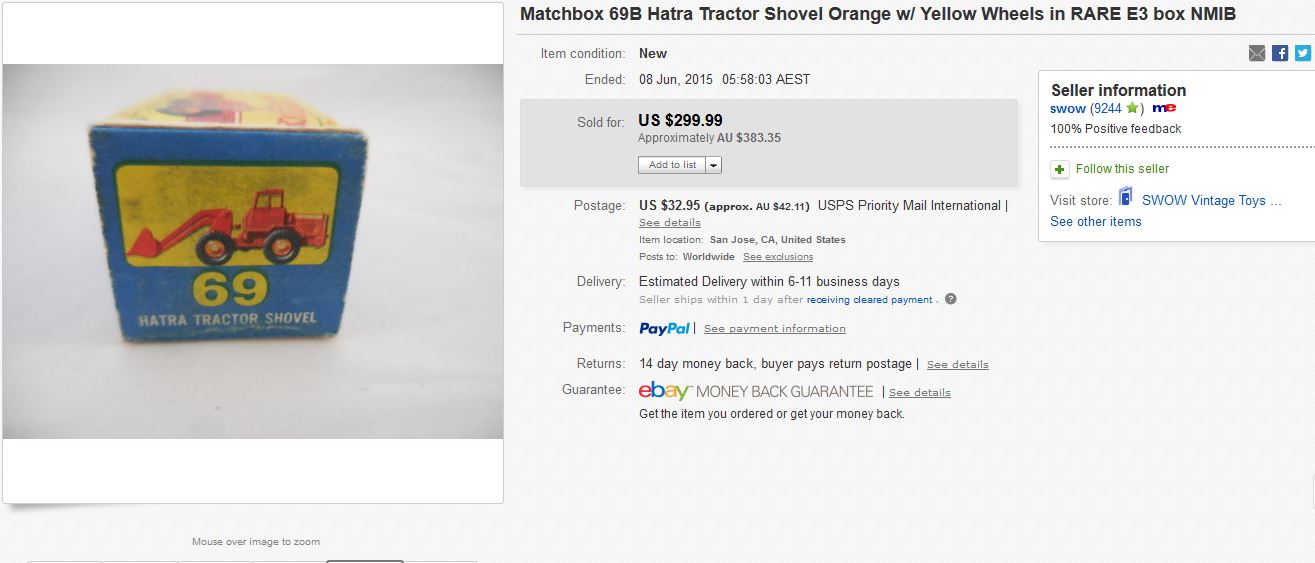Share this item on Twitter
This screenshot has height=563, width=1315.
click(x=1302, y=54)
